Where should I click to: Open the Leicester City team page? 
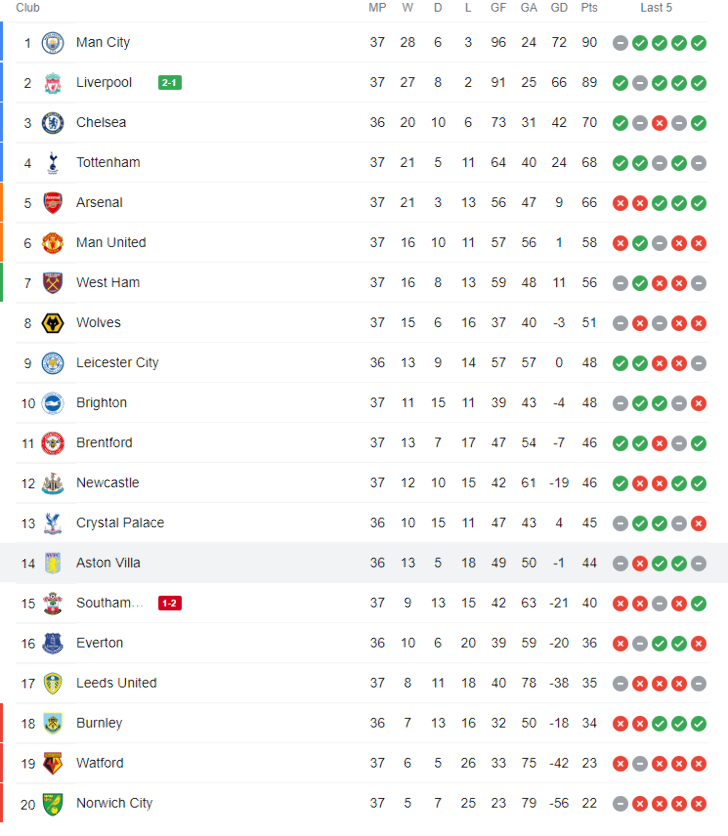pyautogui.click(x=117, y=363)
